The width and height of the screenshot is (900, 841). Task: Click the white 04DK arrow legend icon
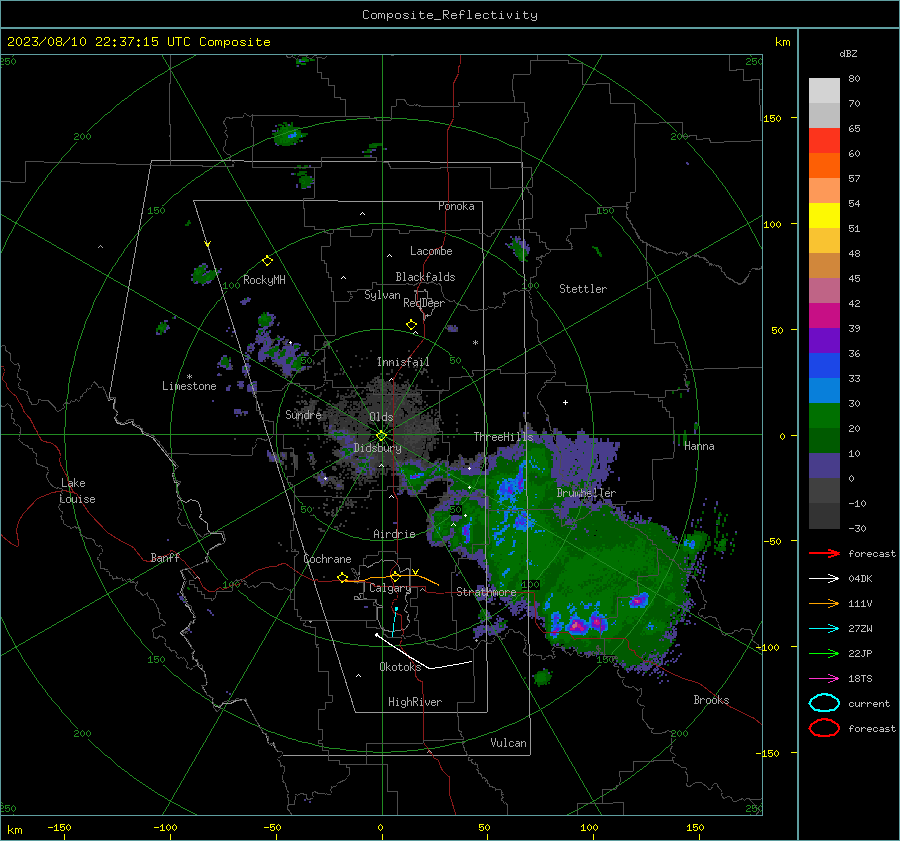(x=824, y=579)
